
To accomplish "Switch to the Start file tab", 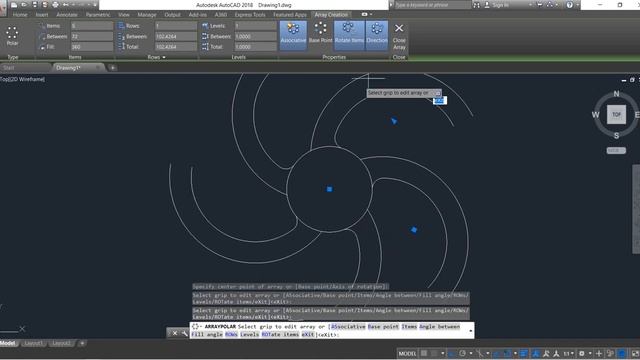I will click(x=9, y=68).
